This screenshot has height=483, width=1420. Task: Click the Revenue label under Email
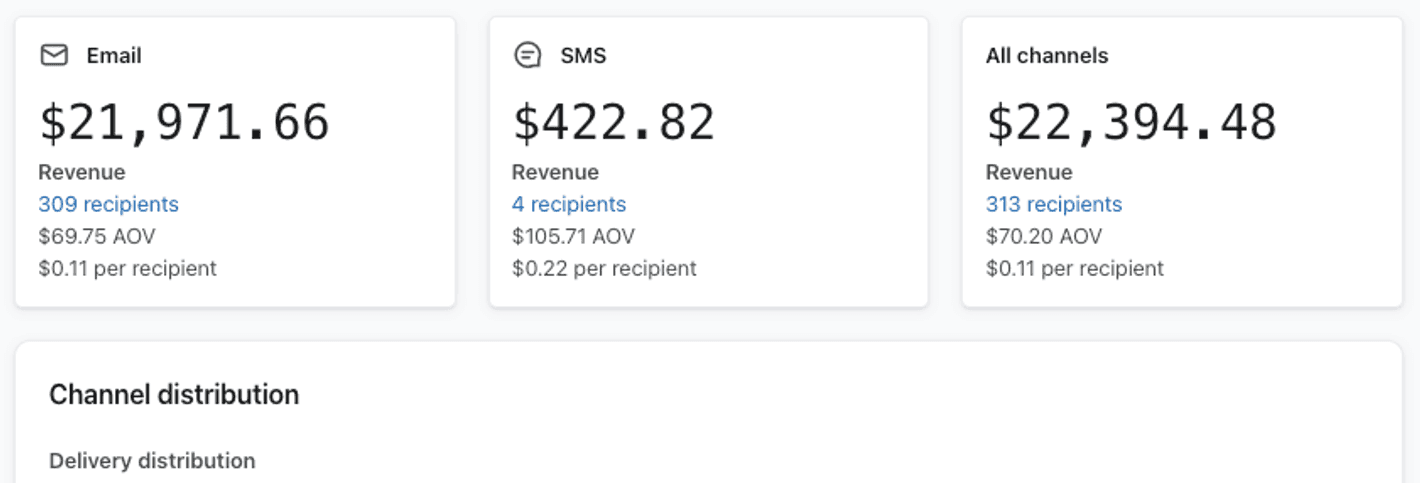coord(82,172)
